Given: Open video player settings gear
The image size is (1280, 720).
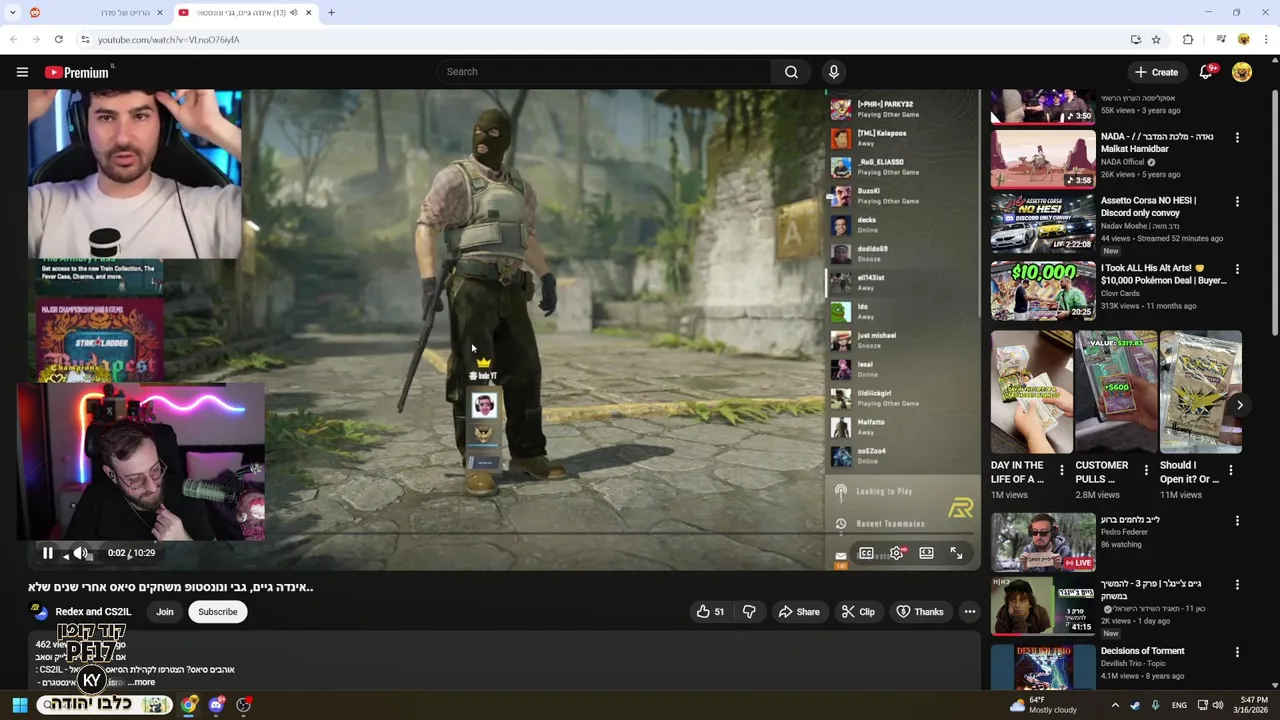Looking at the screenshot, I should click(896, 553).
